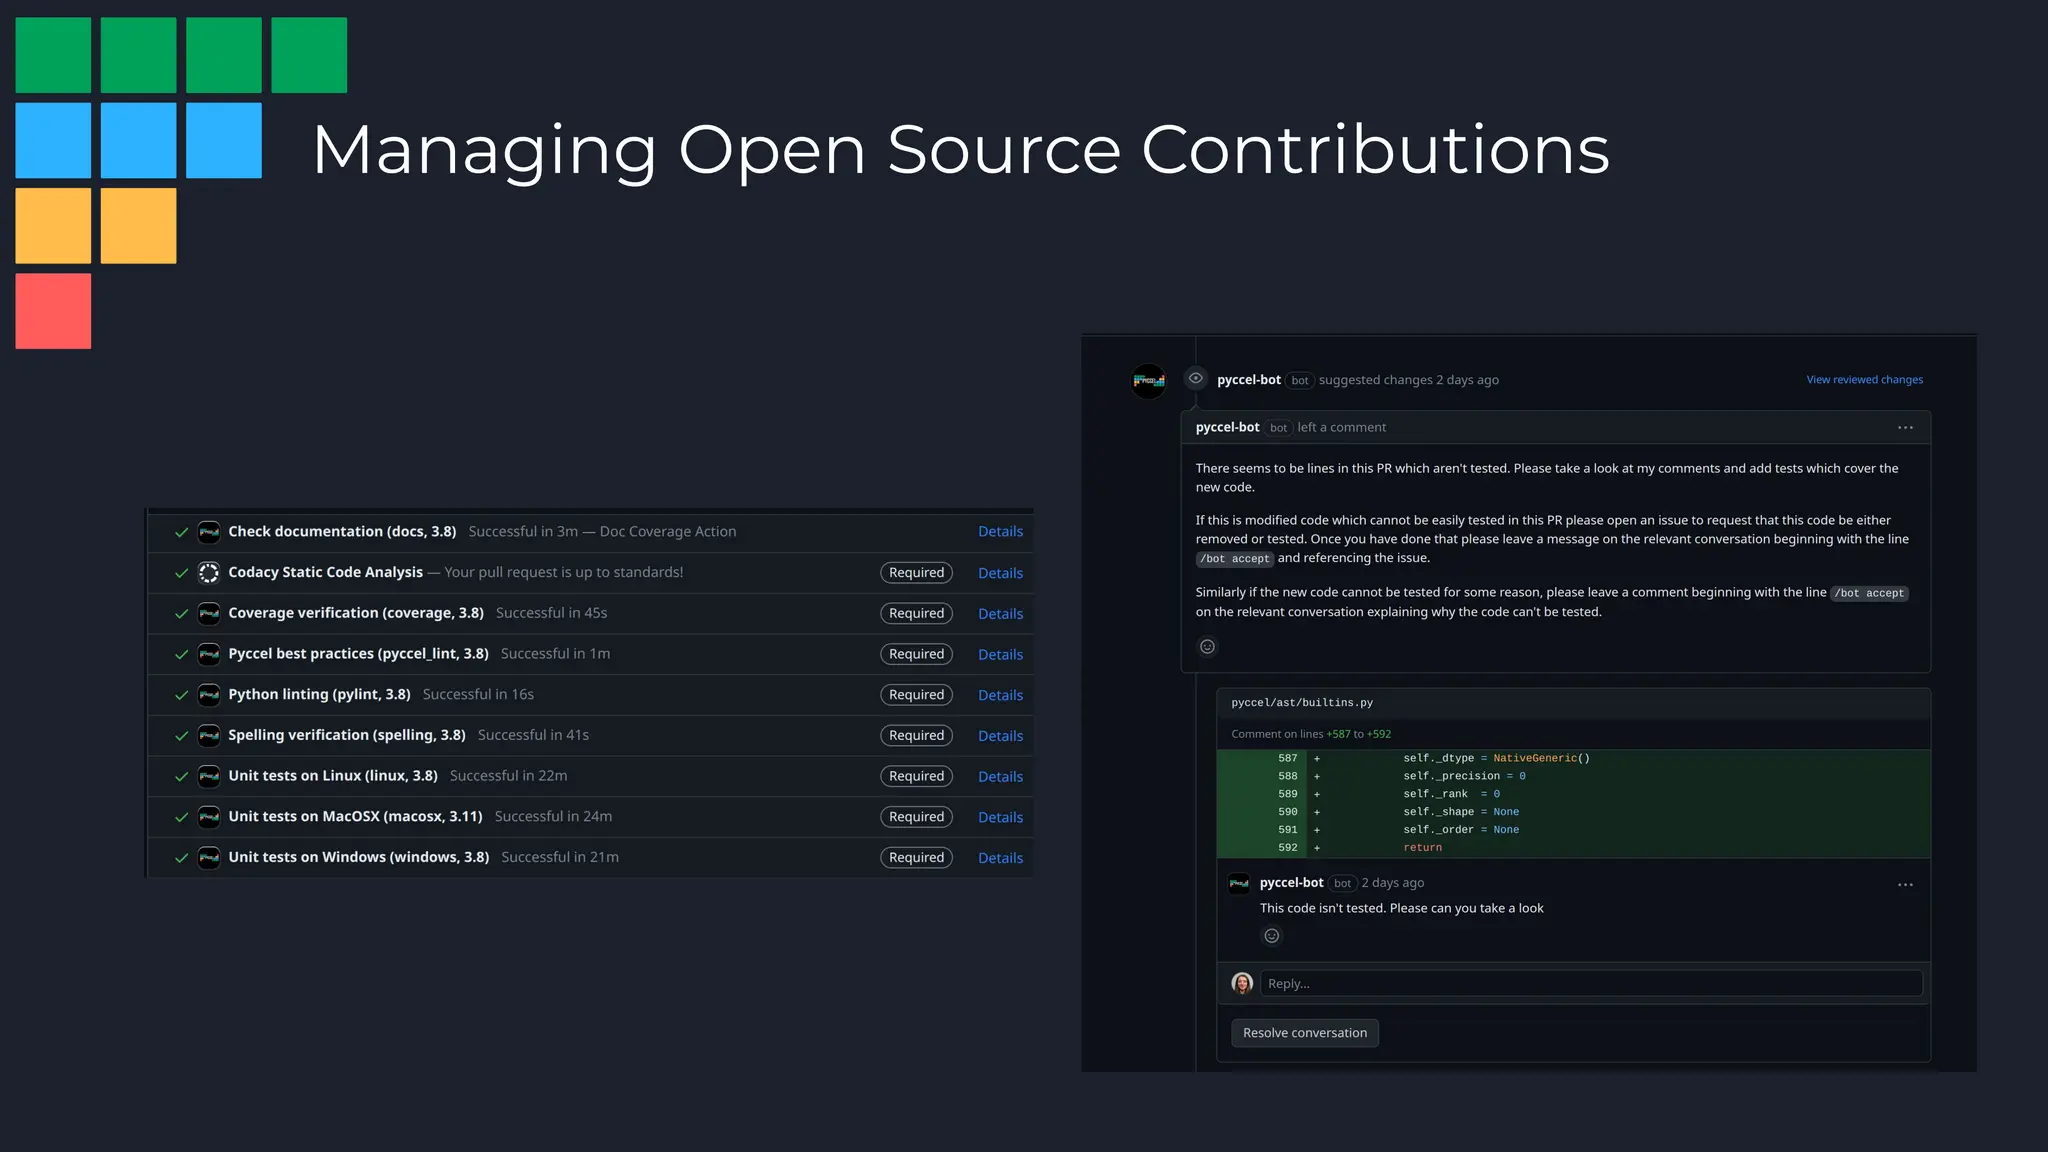Click Spelling verification (spelling, 3.8) title

tap(347, 735)
